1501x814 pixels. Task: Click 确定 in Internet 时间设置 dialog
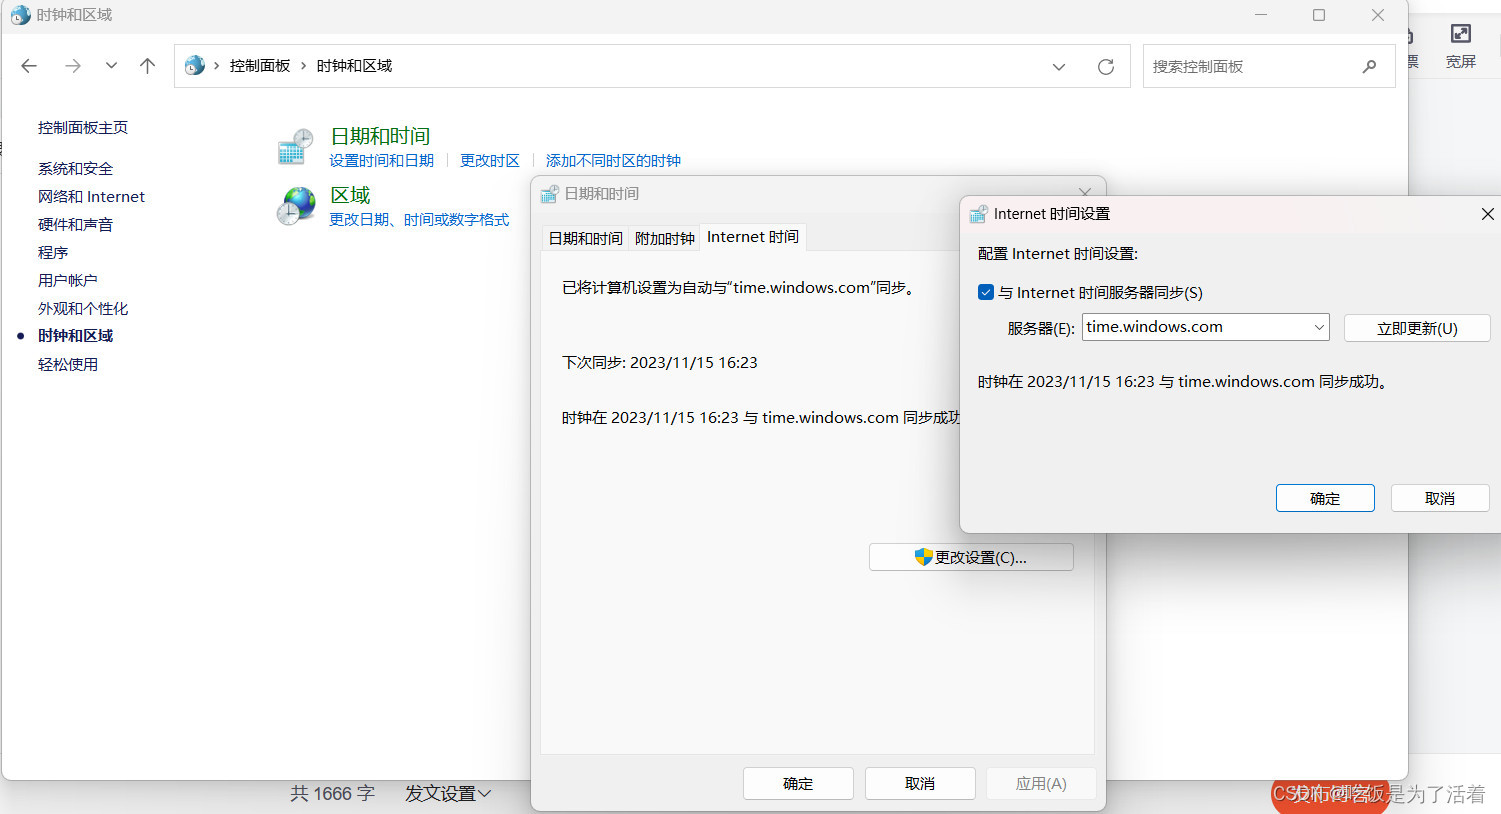coord(1325,498)
